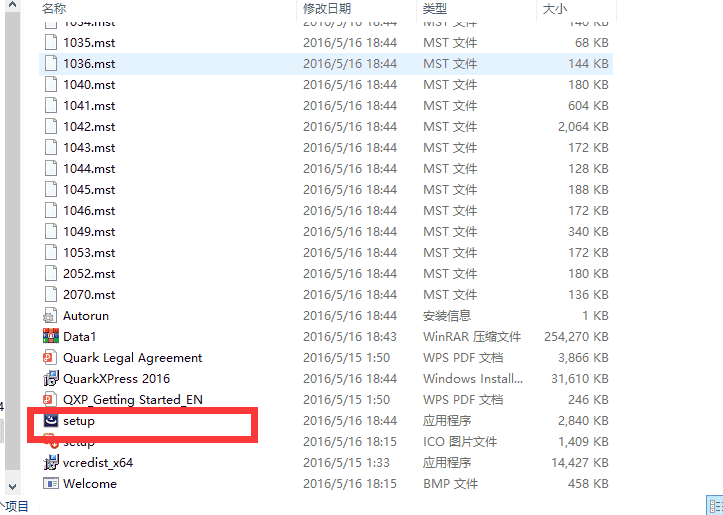Click the 340 KB size cell
This screenshot has height=515, width=723.
tap(588, 231)
